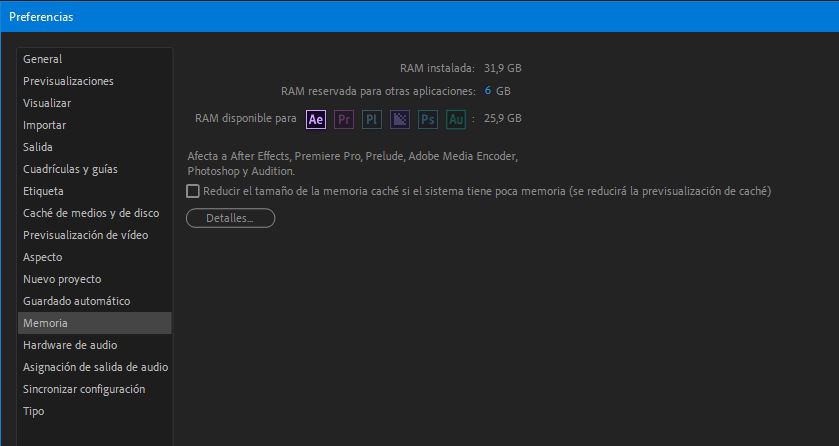The image size is (839, 446).
Task: Click the Premiere Pro Pr icon
Action: [x=344, y=119]
